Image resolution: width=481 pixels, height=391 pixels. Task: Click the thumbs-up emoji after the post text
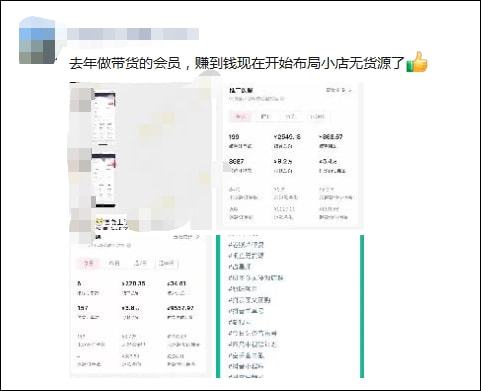417,62
